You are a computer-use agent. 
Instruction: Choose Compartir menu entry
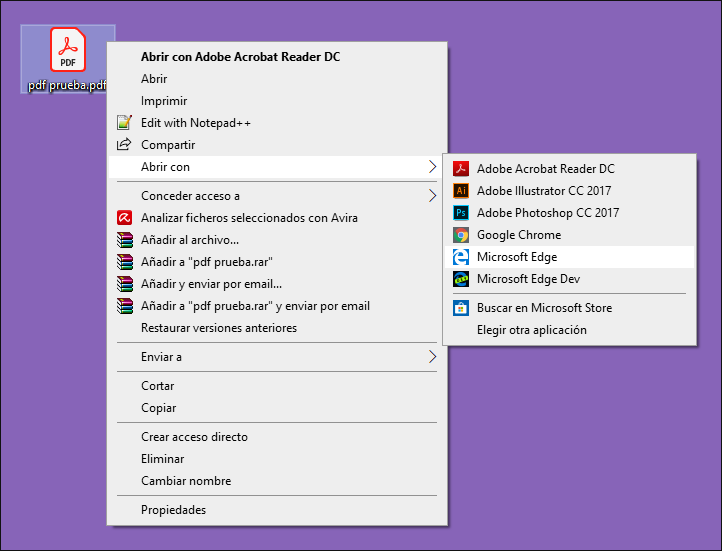click(x=277, y=145)
